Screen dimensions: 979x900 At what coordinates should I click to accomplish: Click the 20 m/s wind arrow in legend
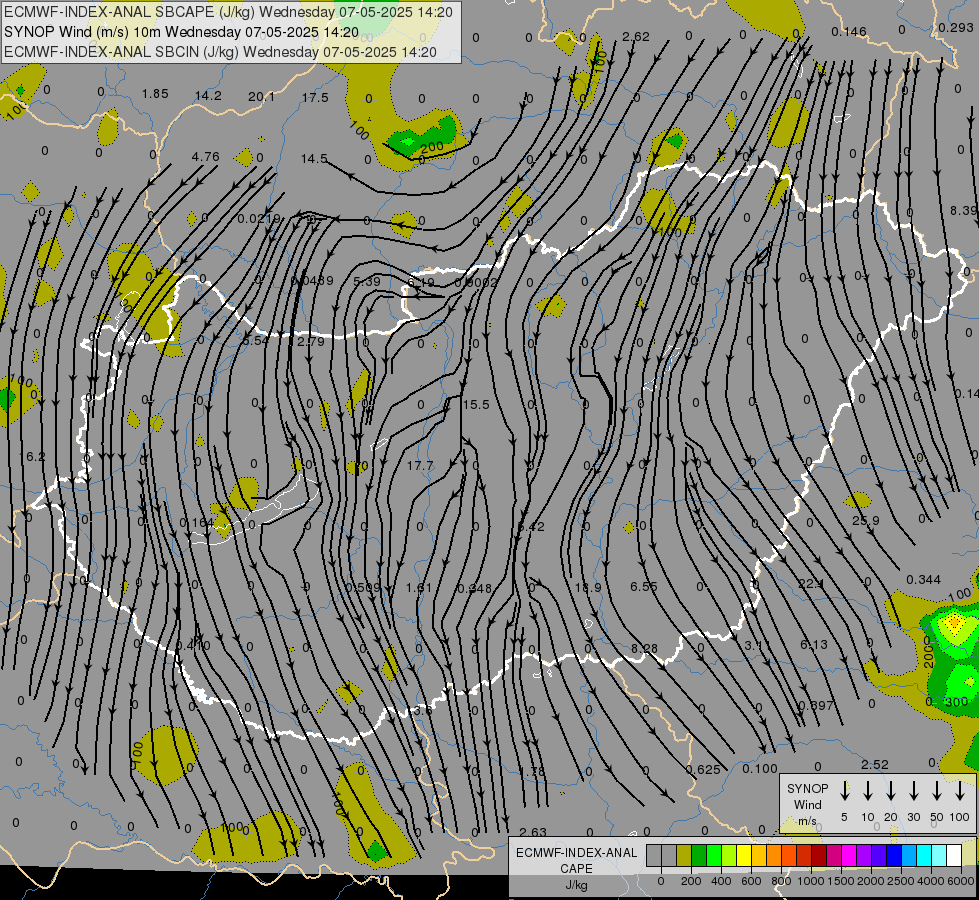tap(891, 791)
